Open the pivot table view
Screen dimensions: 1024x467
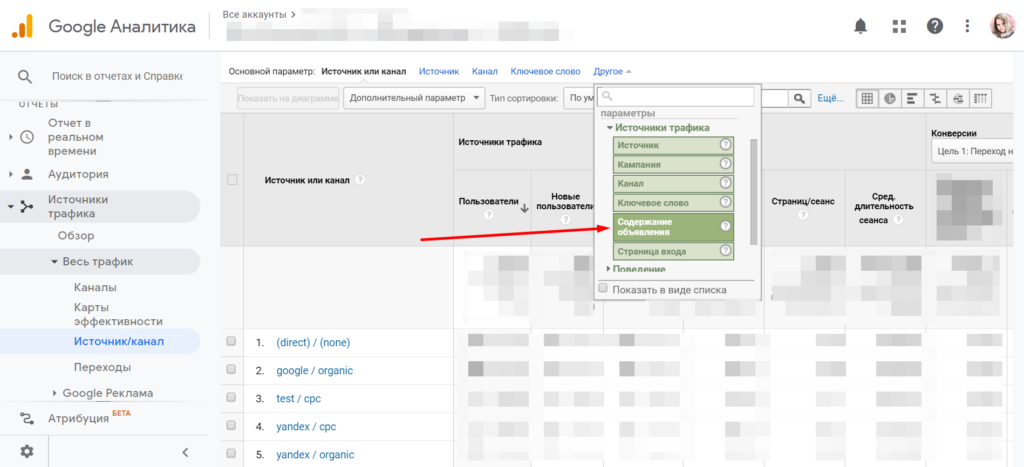(981, 98)
